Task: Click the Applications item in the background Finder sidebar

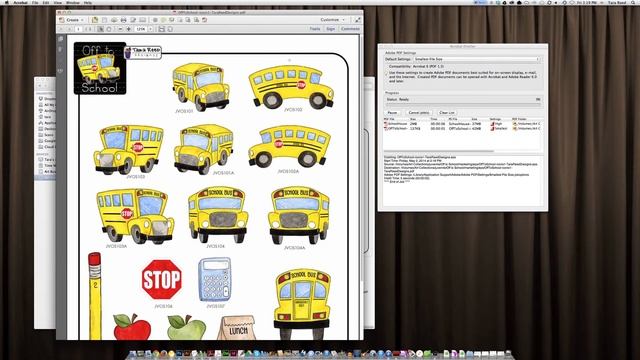Action: pyautogui.click(x=47, y=122)
